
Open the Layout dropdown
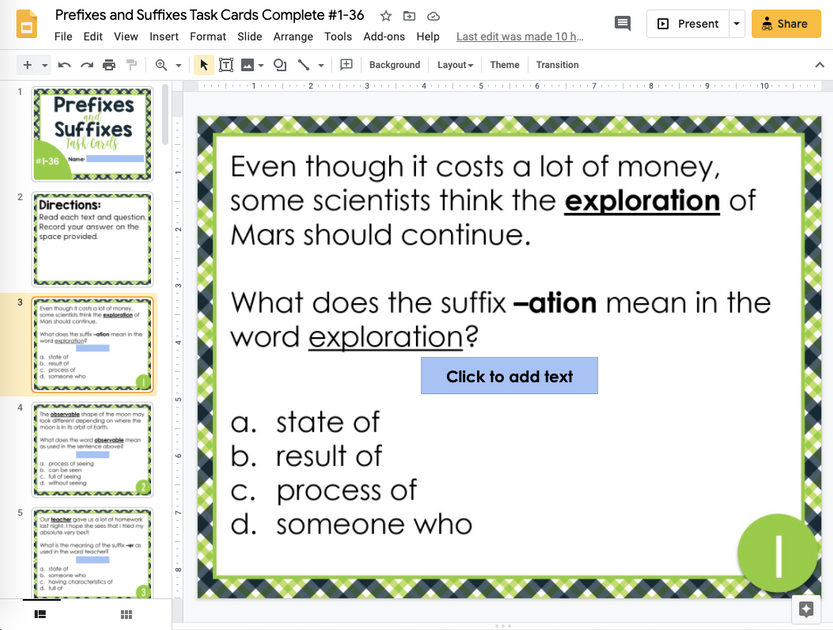(455, 65)
